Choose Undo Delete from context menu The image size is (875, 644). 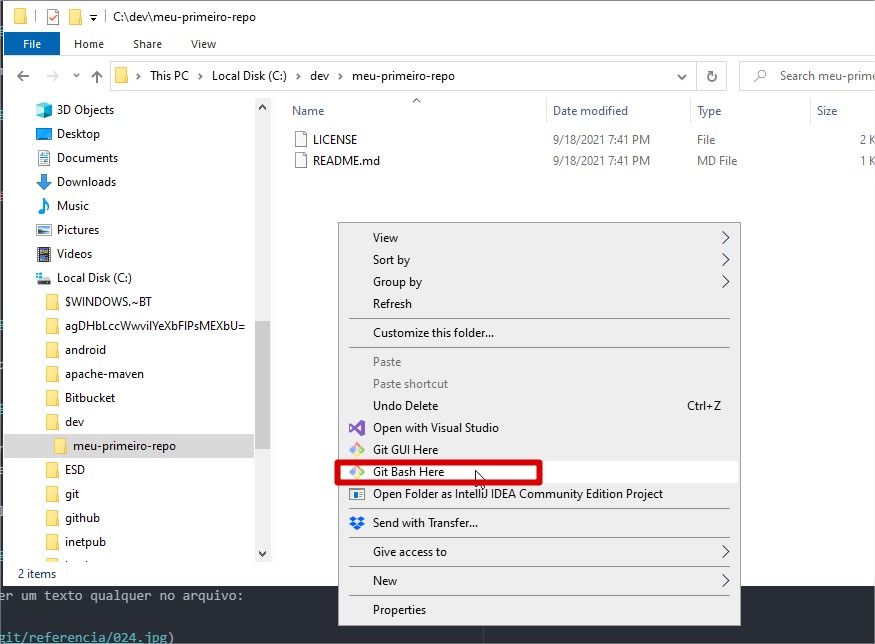click(539, 406)
